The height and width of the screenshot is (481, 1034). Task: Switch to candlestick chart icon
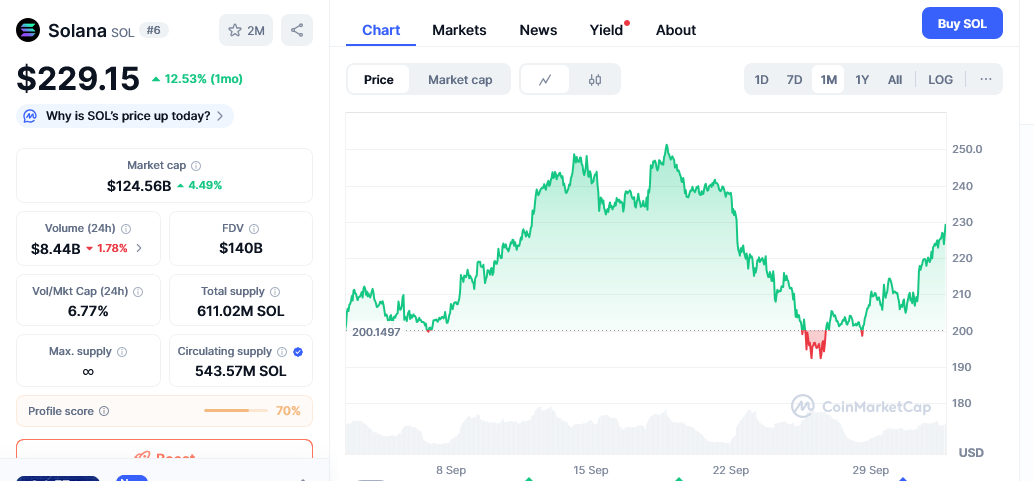tap(595, 80)
